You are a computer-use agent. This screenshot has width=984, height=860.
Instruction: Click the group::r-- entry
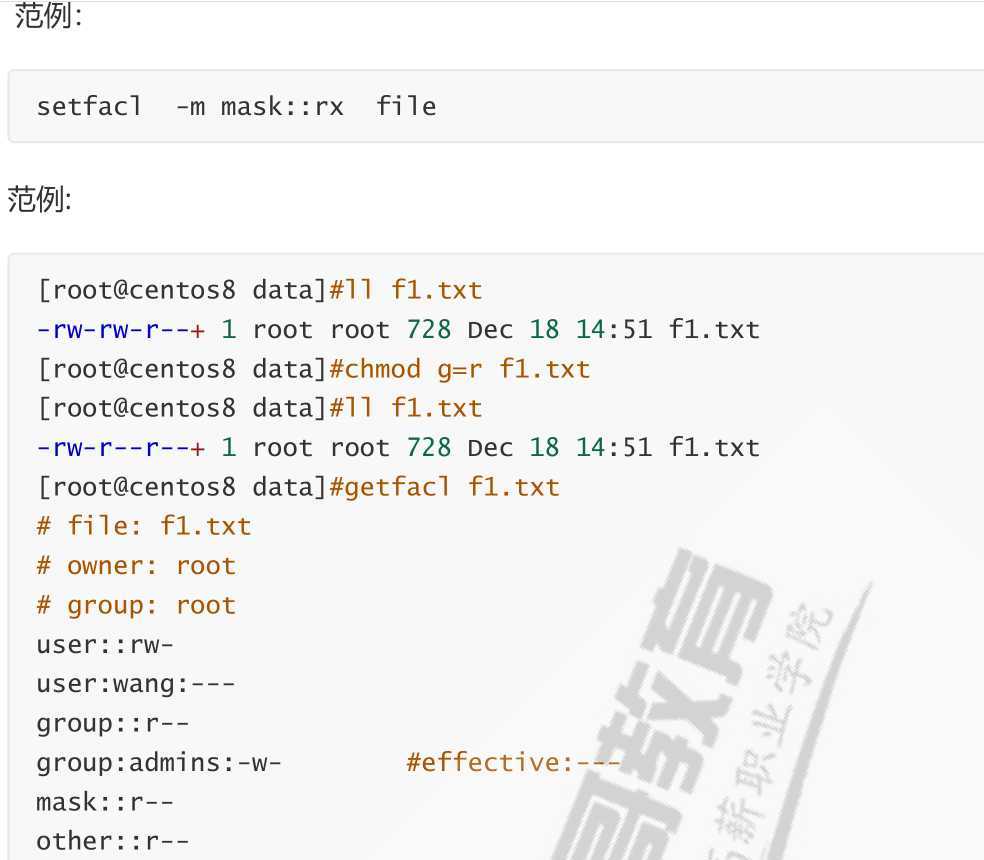(113, 723)
